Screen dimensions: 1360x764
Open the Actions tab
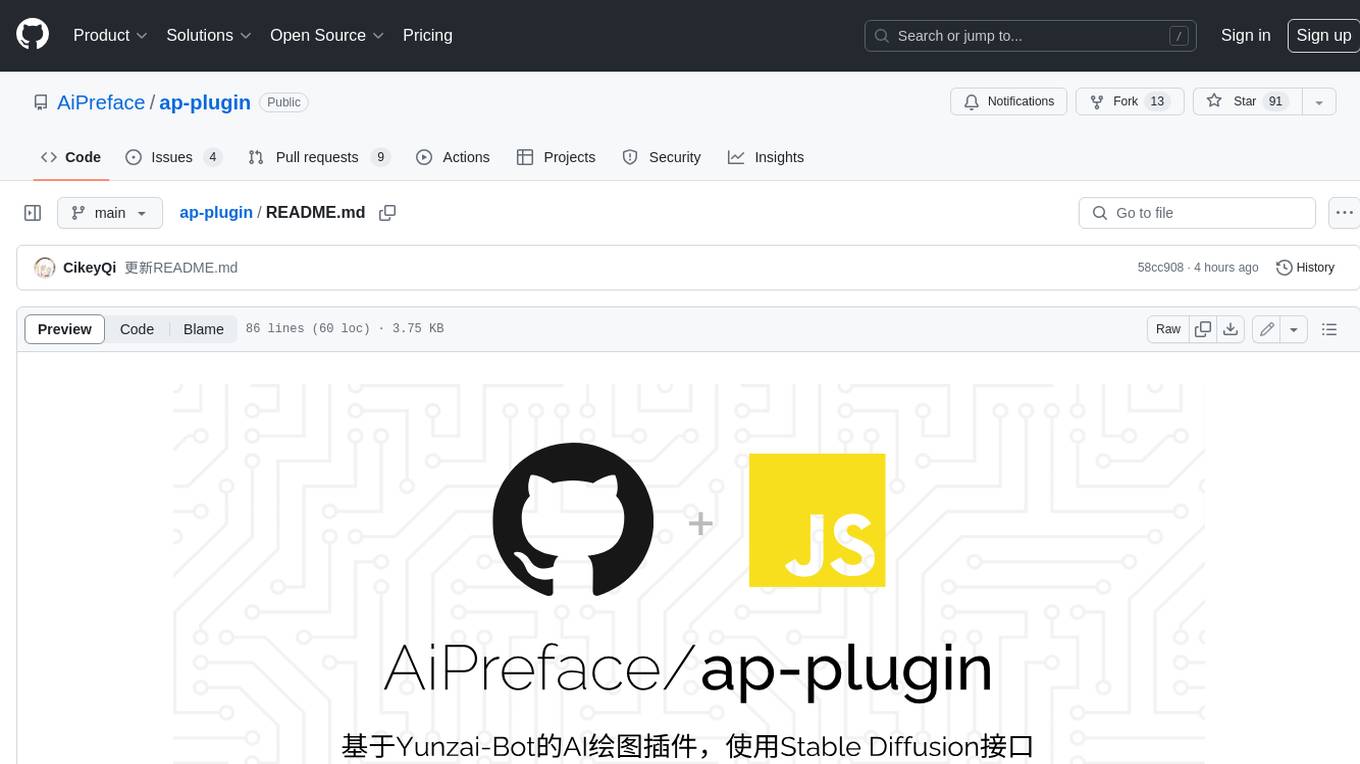click(453, 157)
